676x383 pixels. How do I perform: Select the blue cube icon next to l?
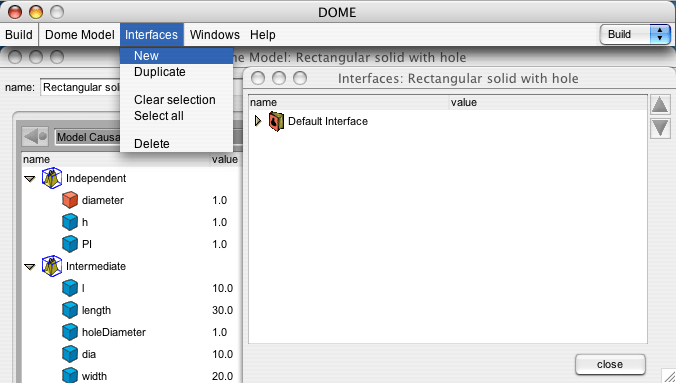(70, 288)
